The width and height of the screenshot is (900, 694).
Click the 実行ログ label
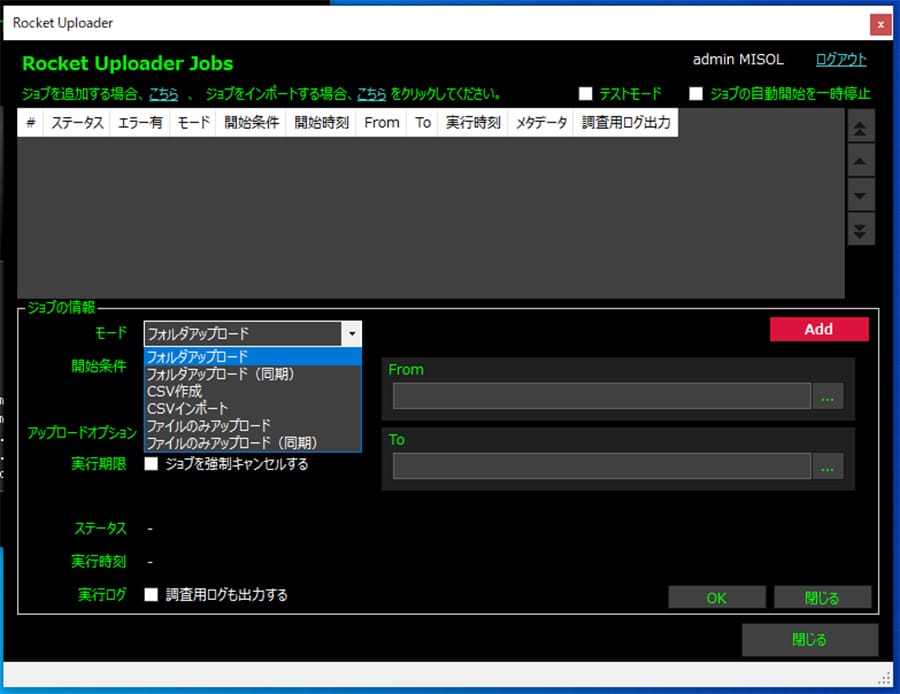click(x=102, y=595)
